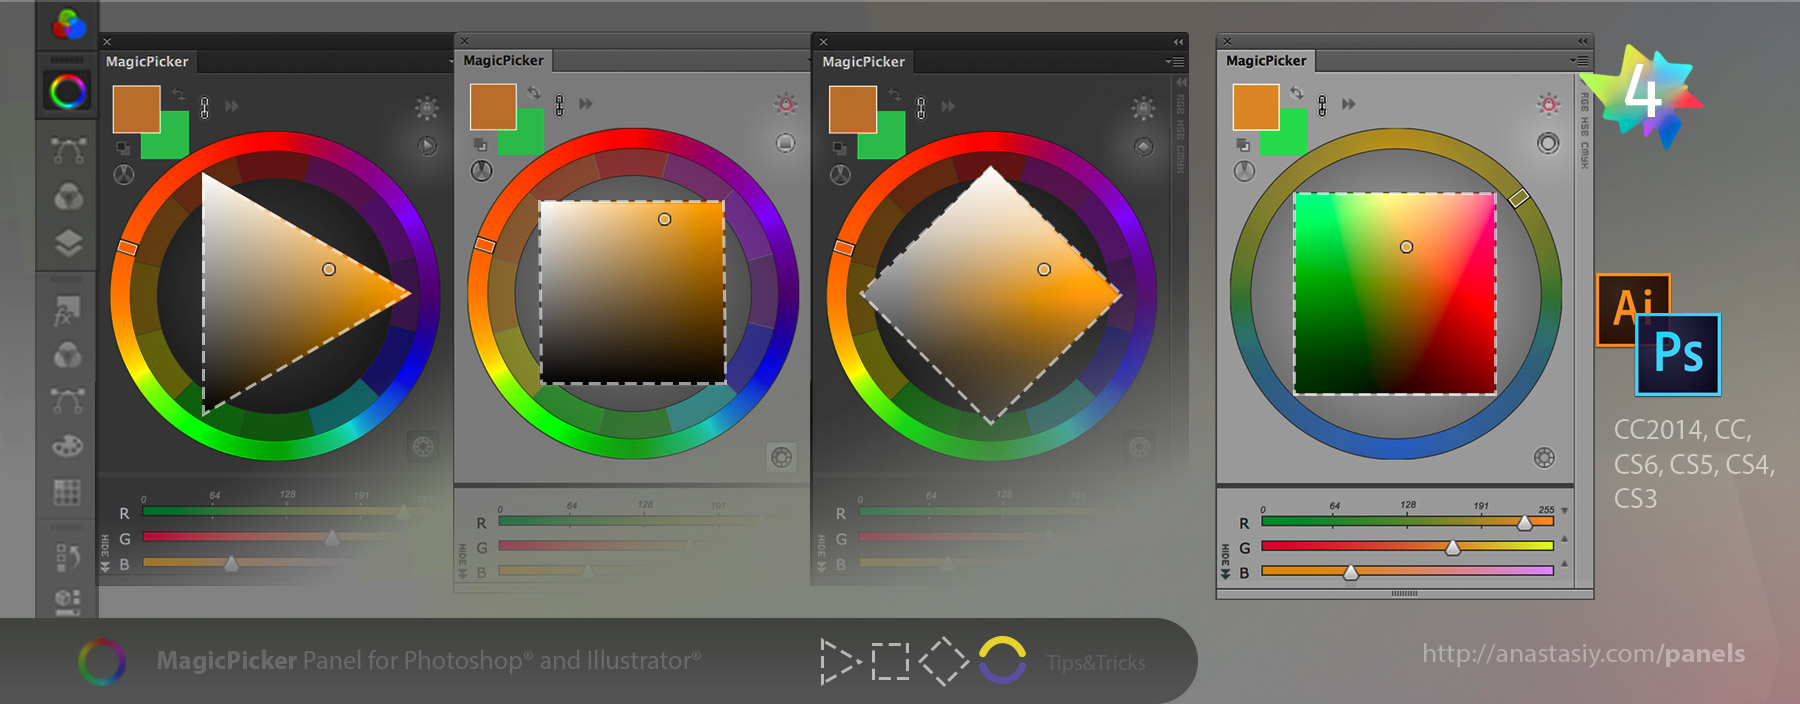
Task: Click the hue ring marker in the diamond panel
Action: click(844, 247)
